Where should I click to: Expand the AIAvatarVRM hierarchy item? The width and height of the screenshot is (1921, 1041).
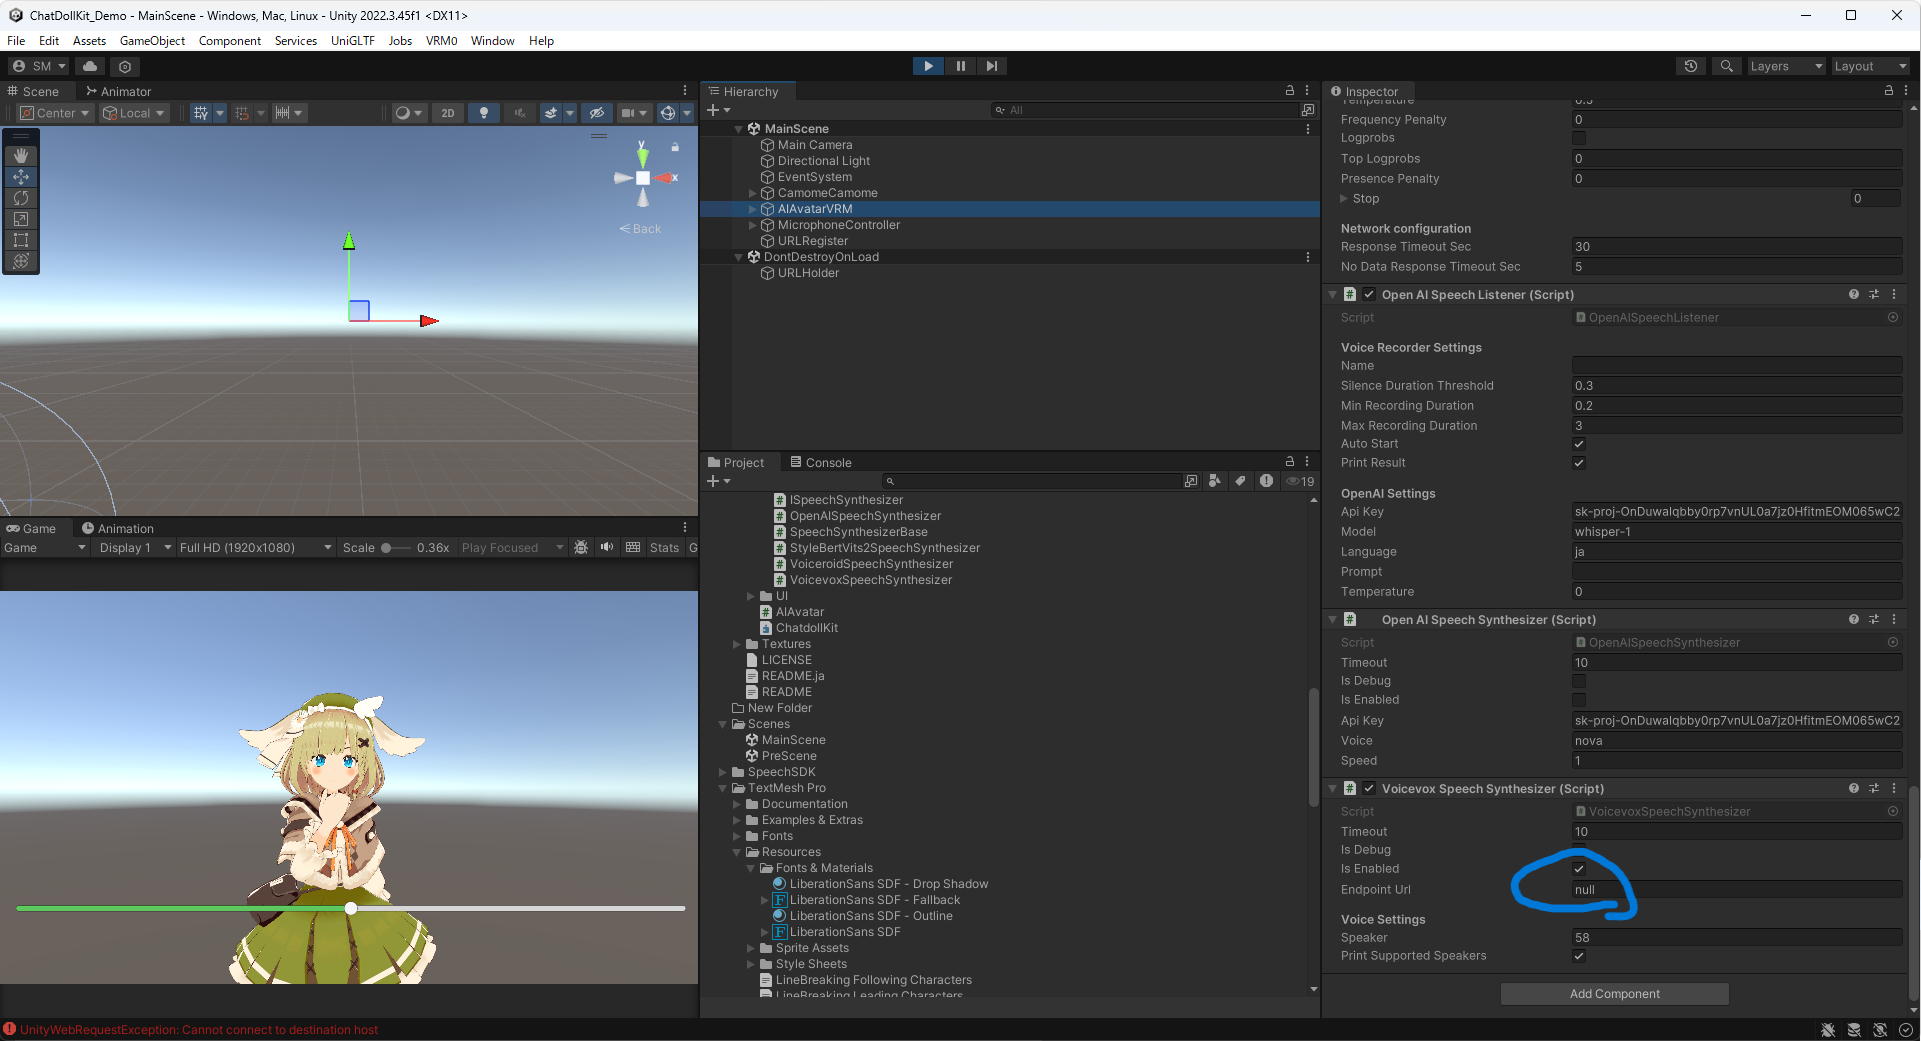coord(753,209)
